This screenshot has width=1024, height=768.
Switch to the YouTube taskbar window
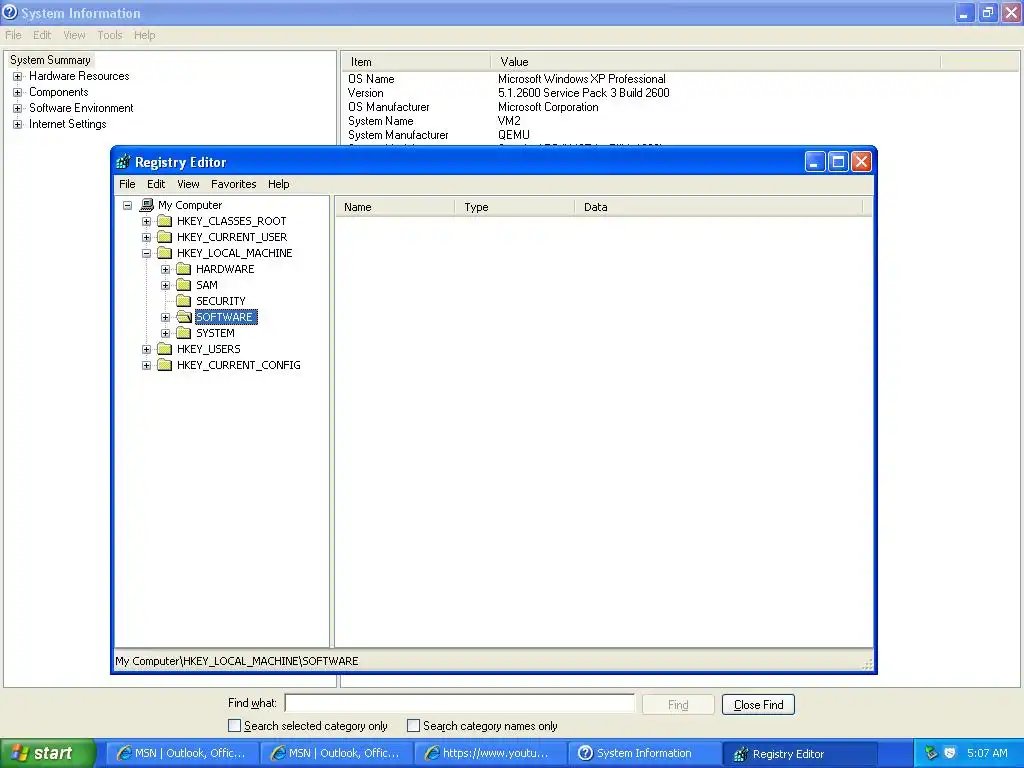490,754
